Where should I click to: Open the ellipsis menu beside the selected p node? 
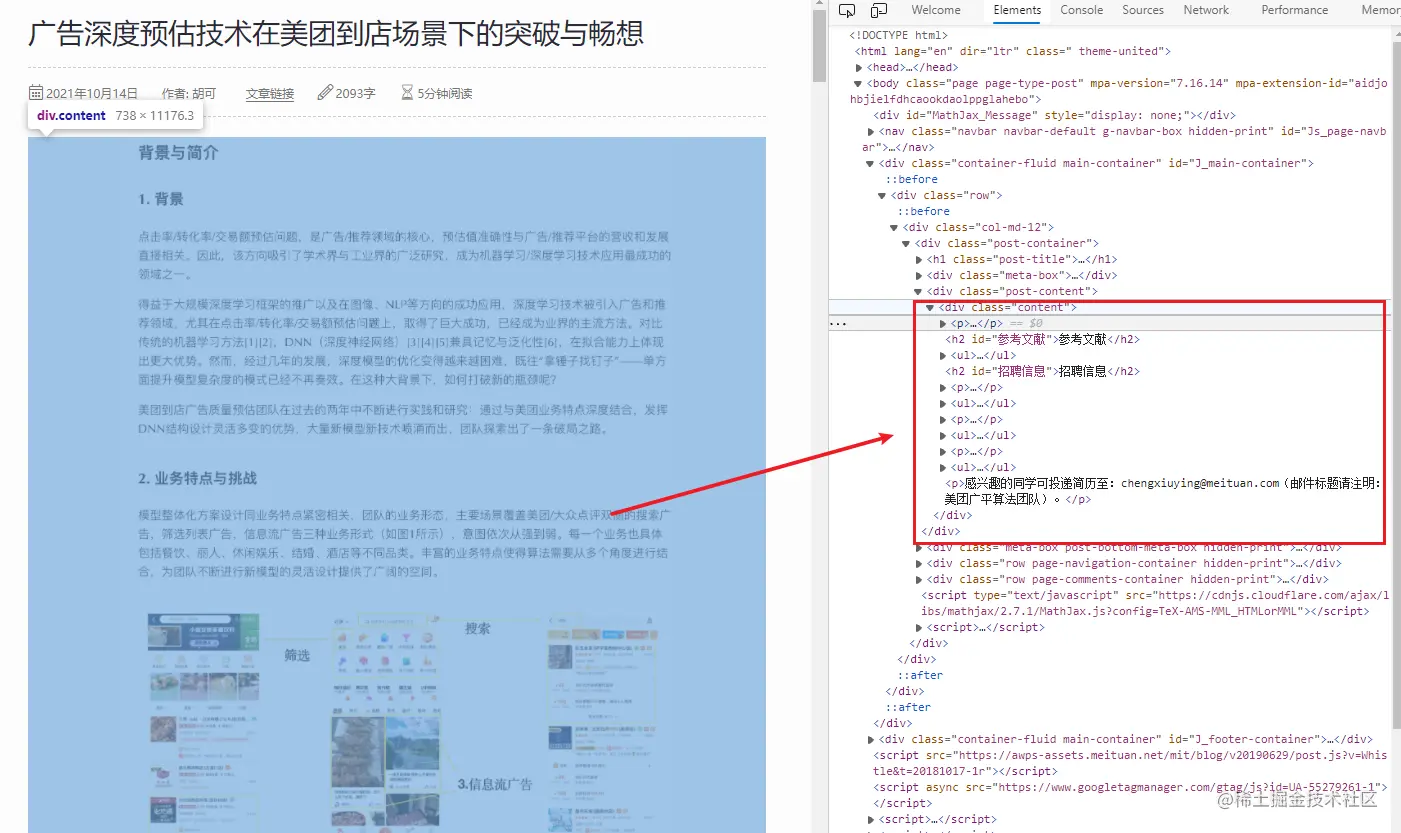(839, 324)
